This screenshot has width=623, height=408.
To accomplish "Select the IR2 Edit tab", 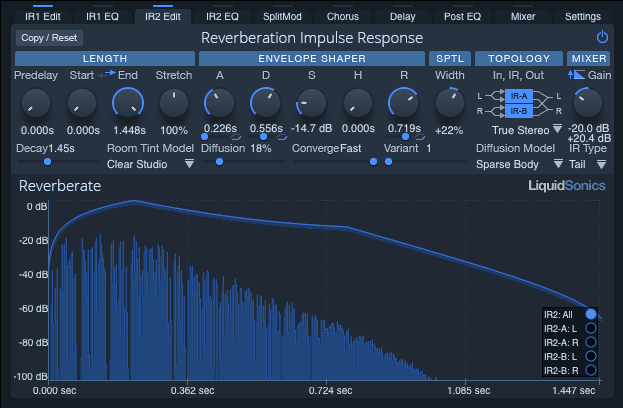I will (163, 17).
